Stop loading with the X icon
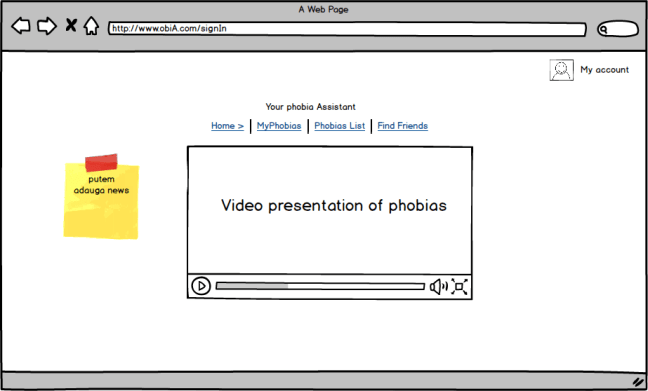Image resolution: width=648 pixels, height=391 pixels. tap(71, 26)
